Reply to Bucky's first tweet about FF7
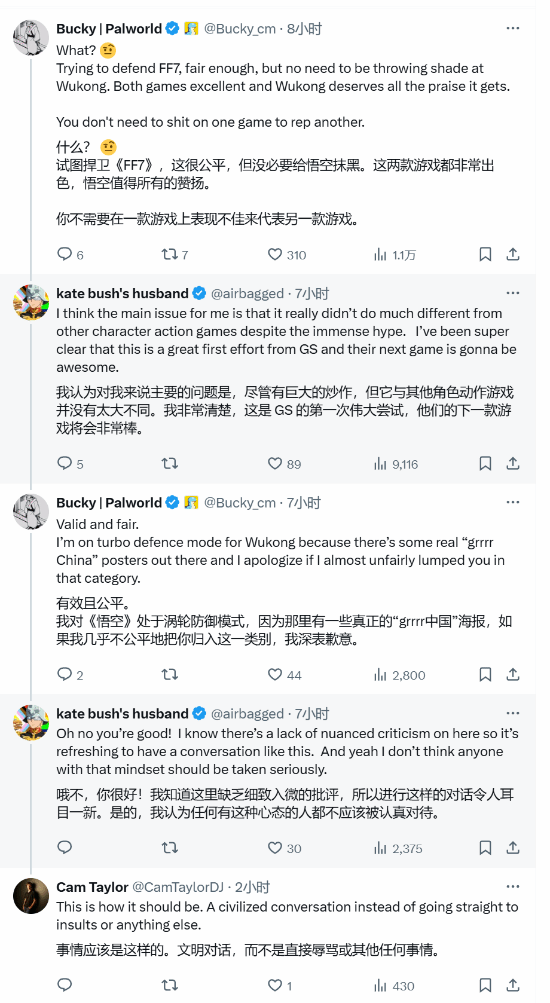The height and width of the screenshot is (1003, 550). point(65,255)
